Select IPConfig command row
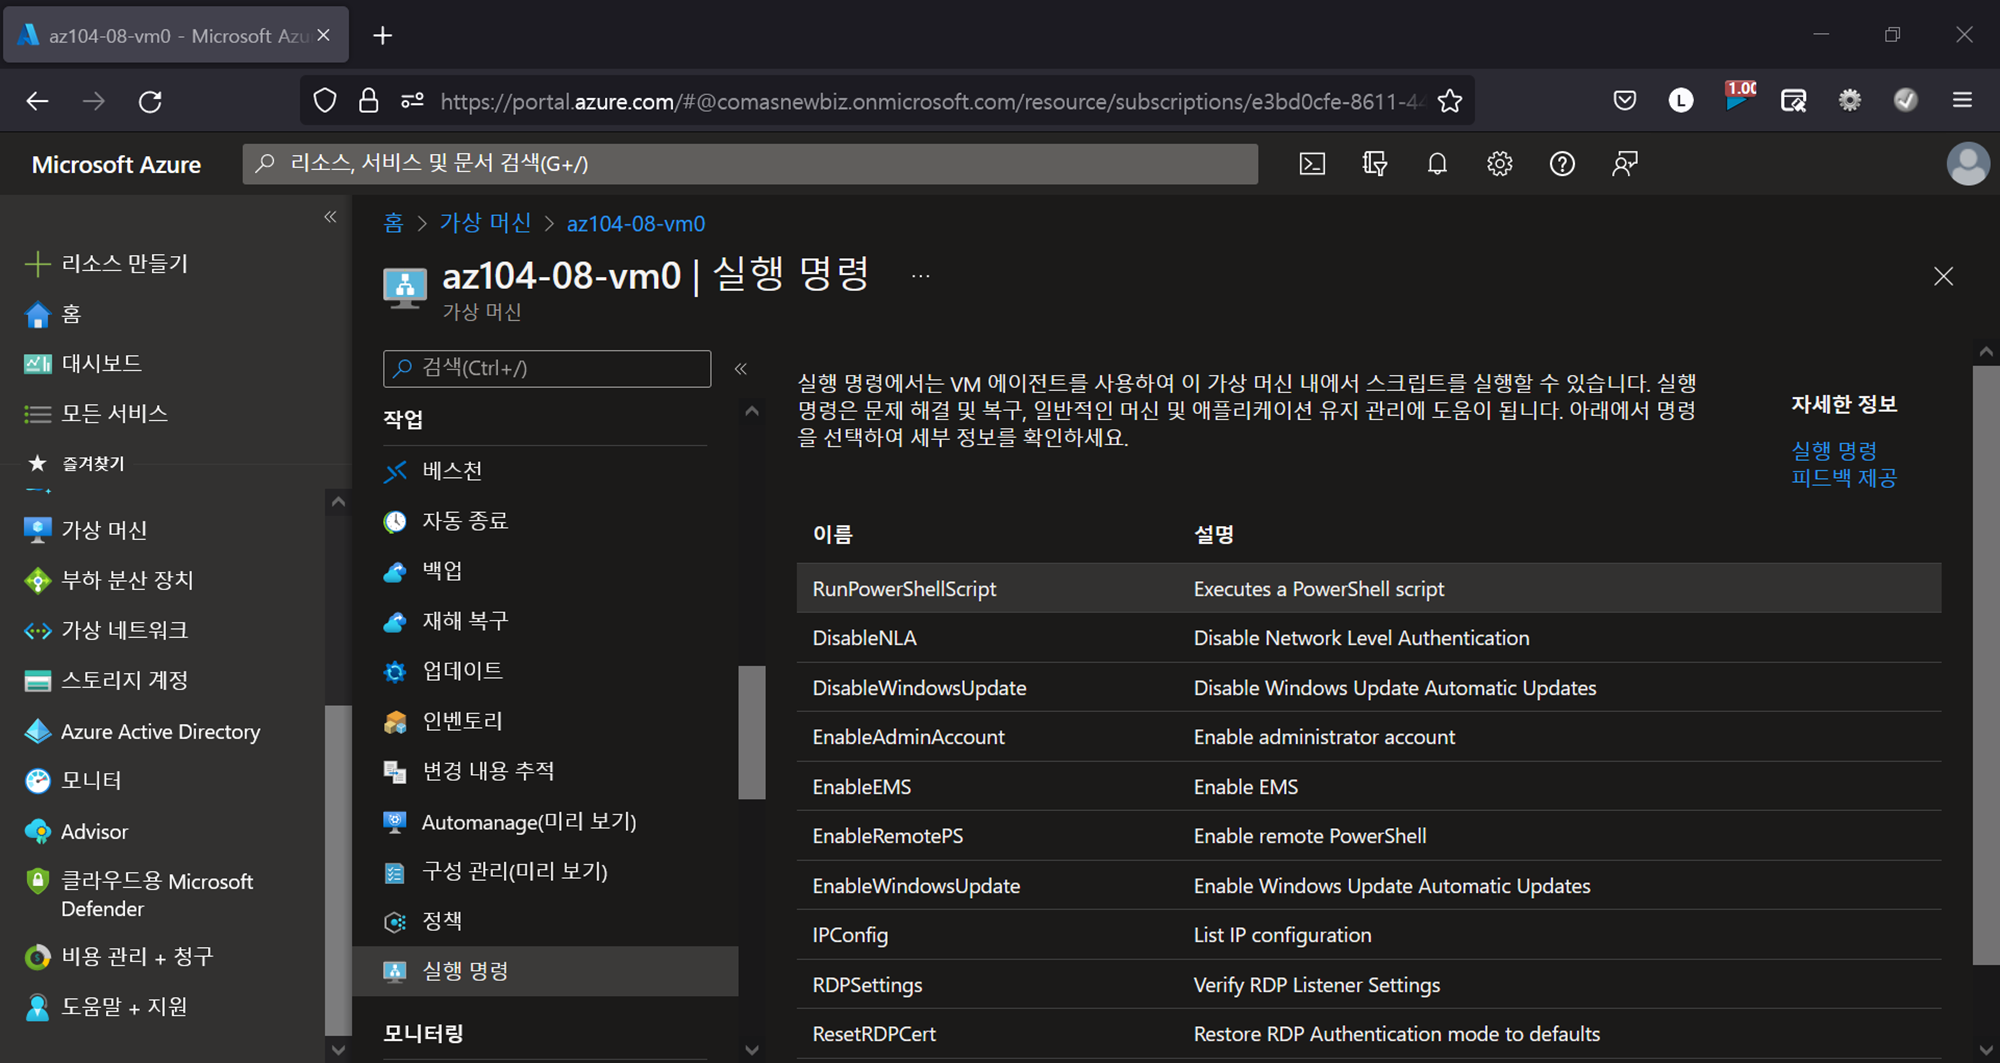2000x1063 pixels. click(1368, 935)
